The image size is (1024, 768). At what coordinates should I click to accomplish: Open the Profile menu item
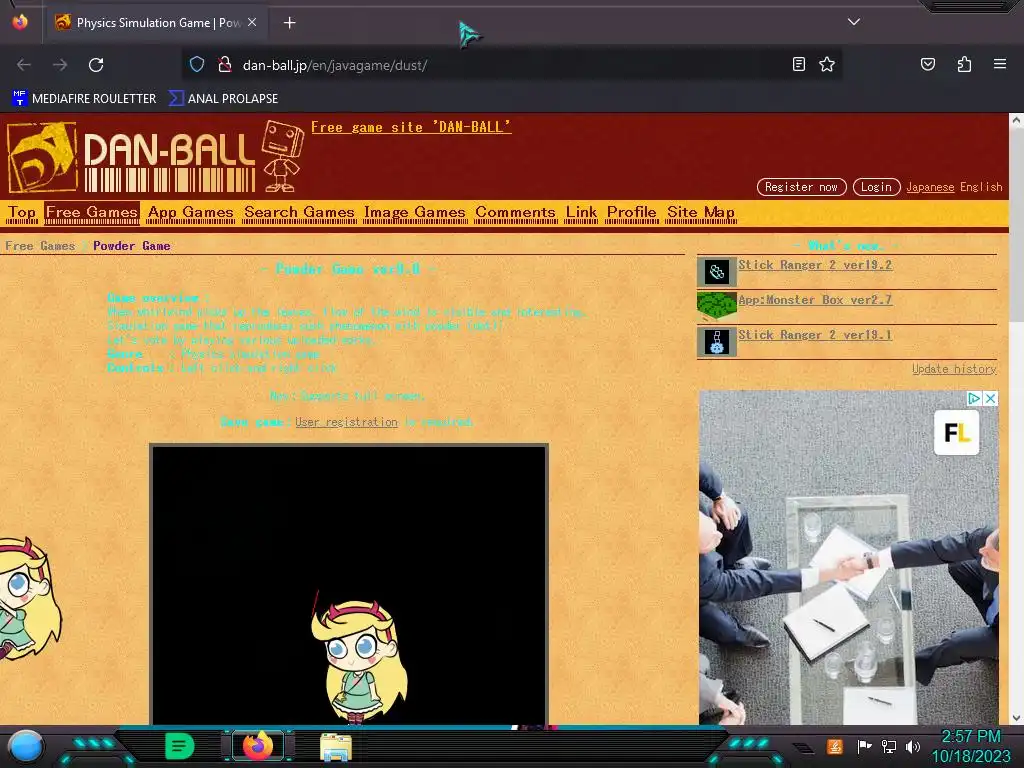pos(632,212)
